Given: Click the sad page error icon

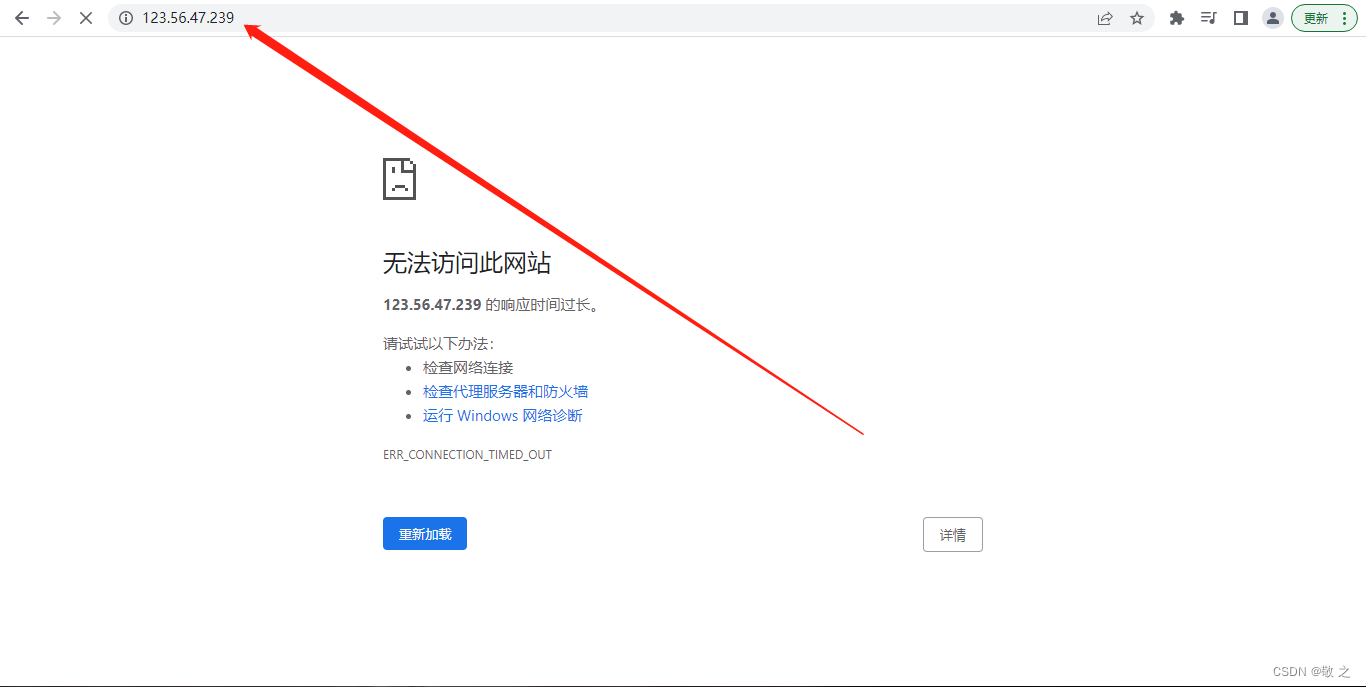Looking at the screenshot, I should [399, 178].
